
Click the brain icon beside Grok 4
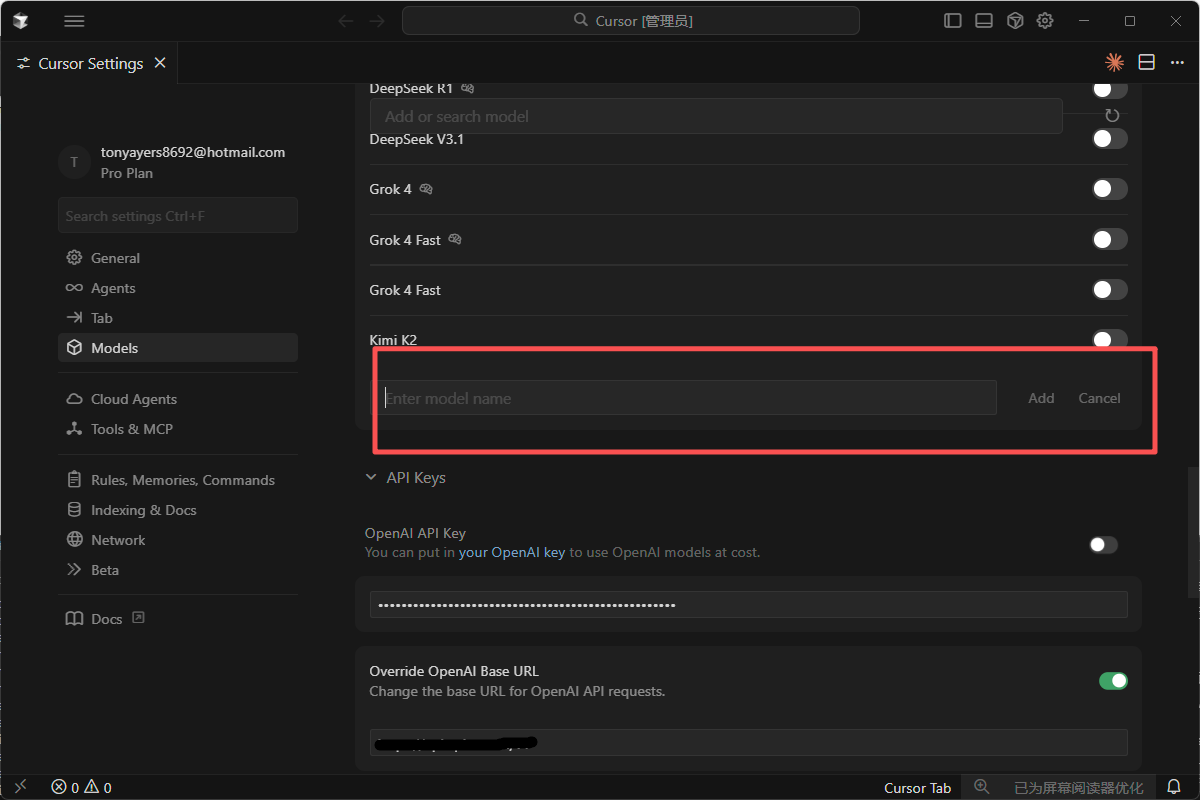pyautogui.click(x=426, y=189)
